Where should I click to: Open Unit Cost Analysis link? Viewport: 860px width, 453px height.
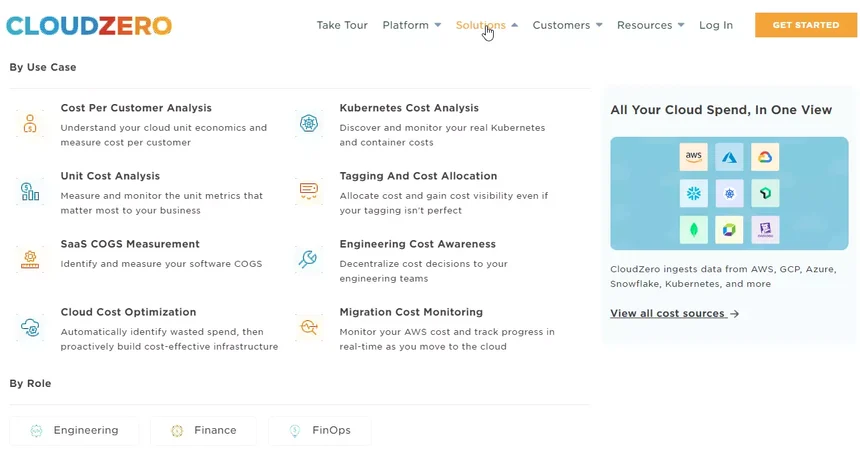tap(110, 176)
